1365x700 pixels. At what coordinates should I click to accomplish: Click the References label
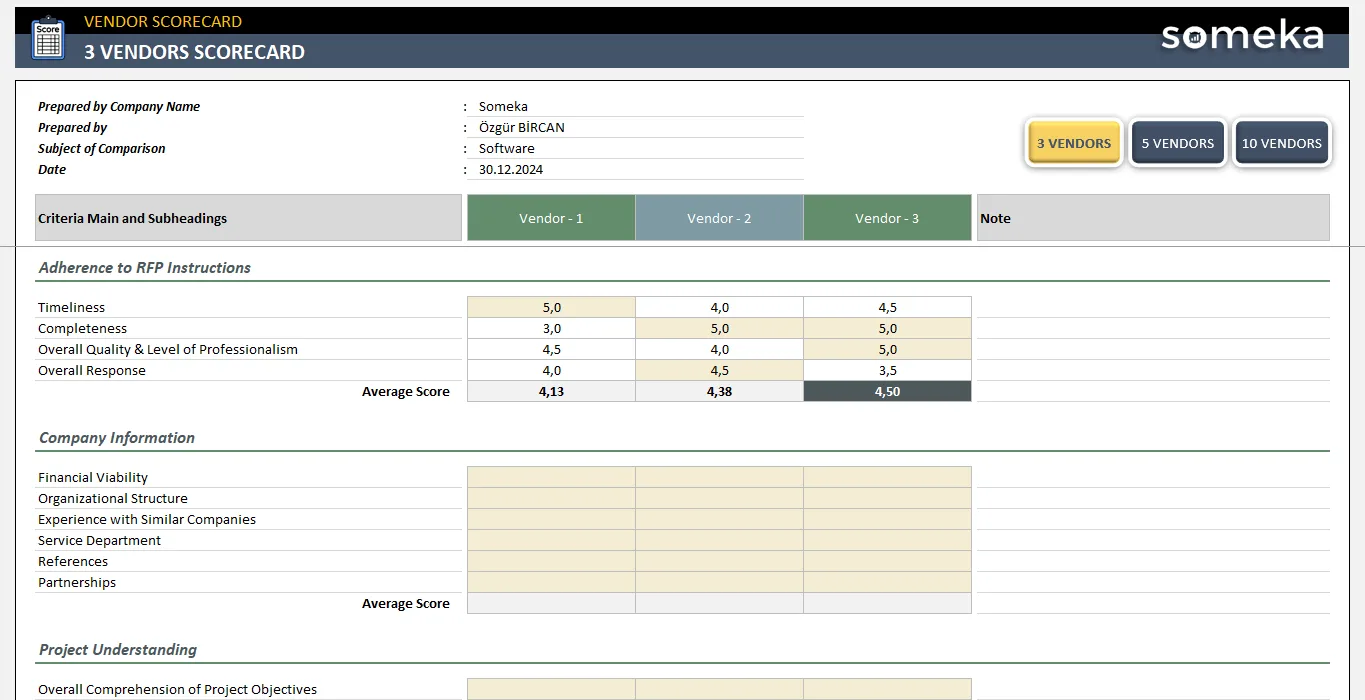tap(73, 561)
